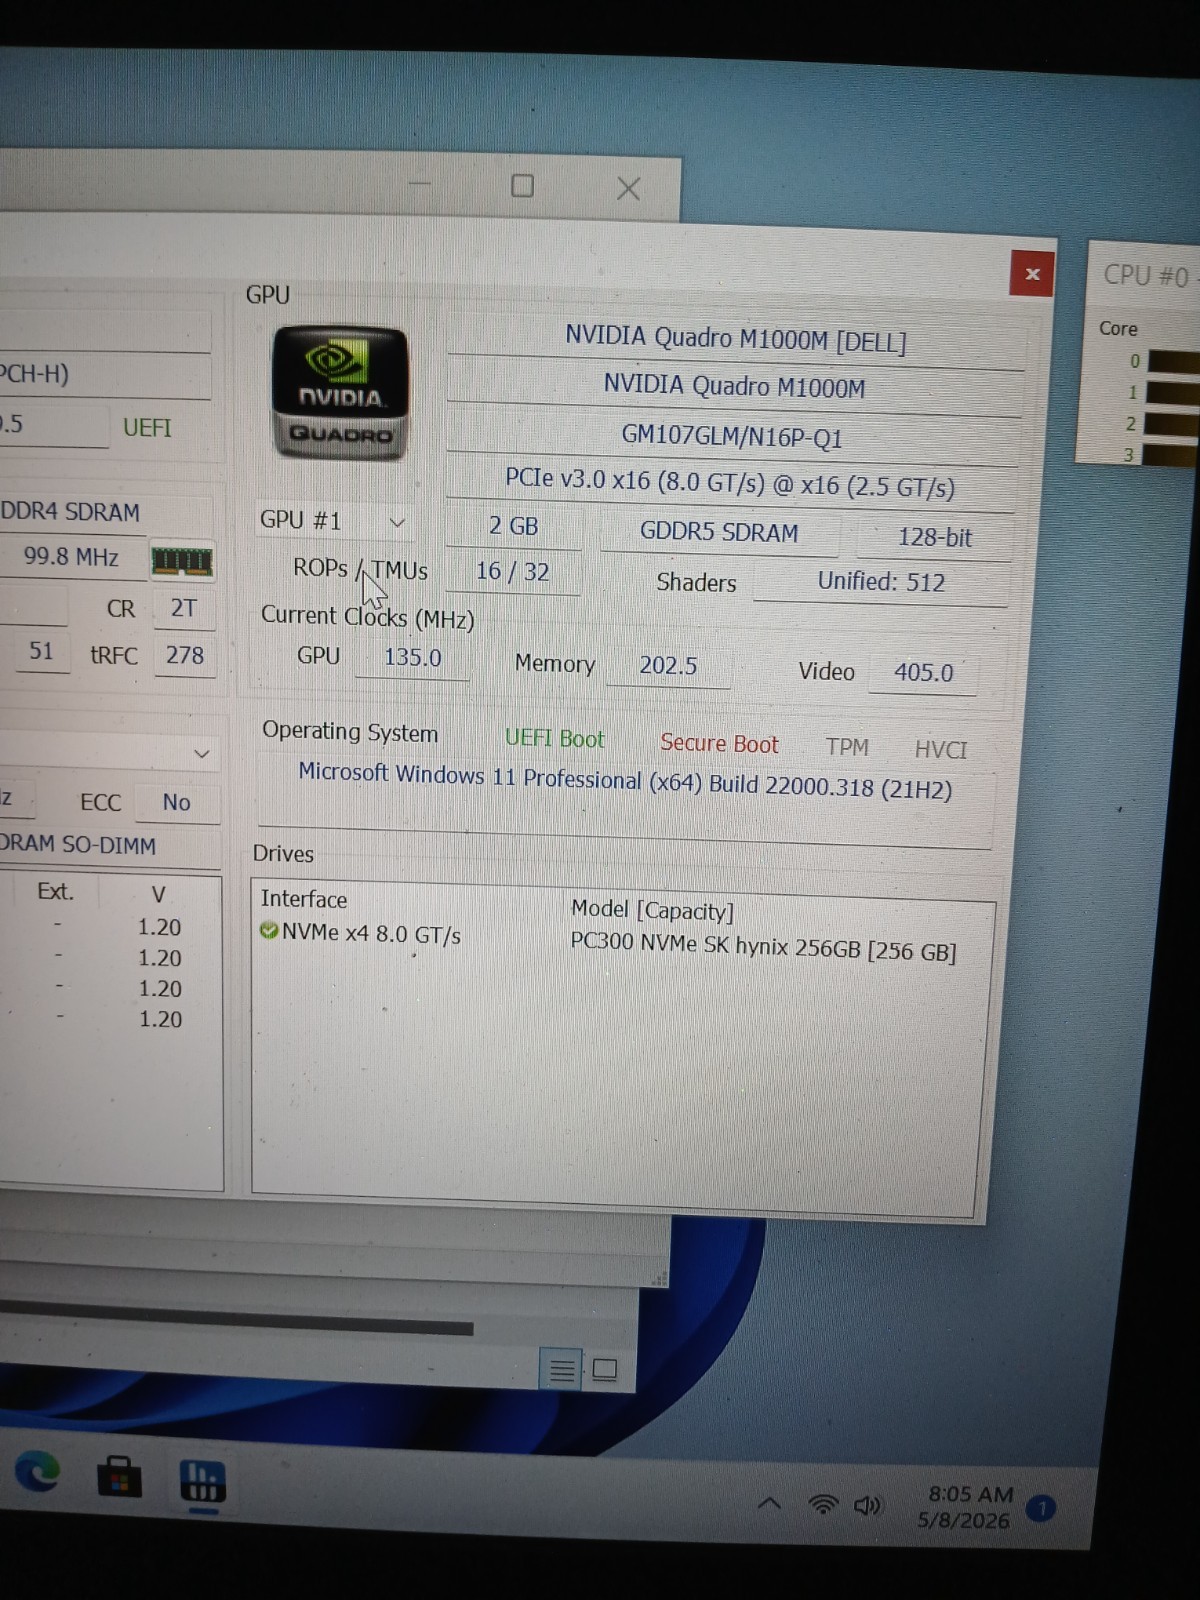The height and width of the screenshot is (1600, 1200).
Task: Click the ECC No value
Action: pos(176,802)
